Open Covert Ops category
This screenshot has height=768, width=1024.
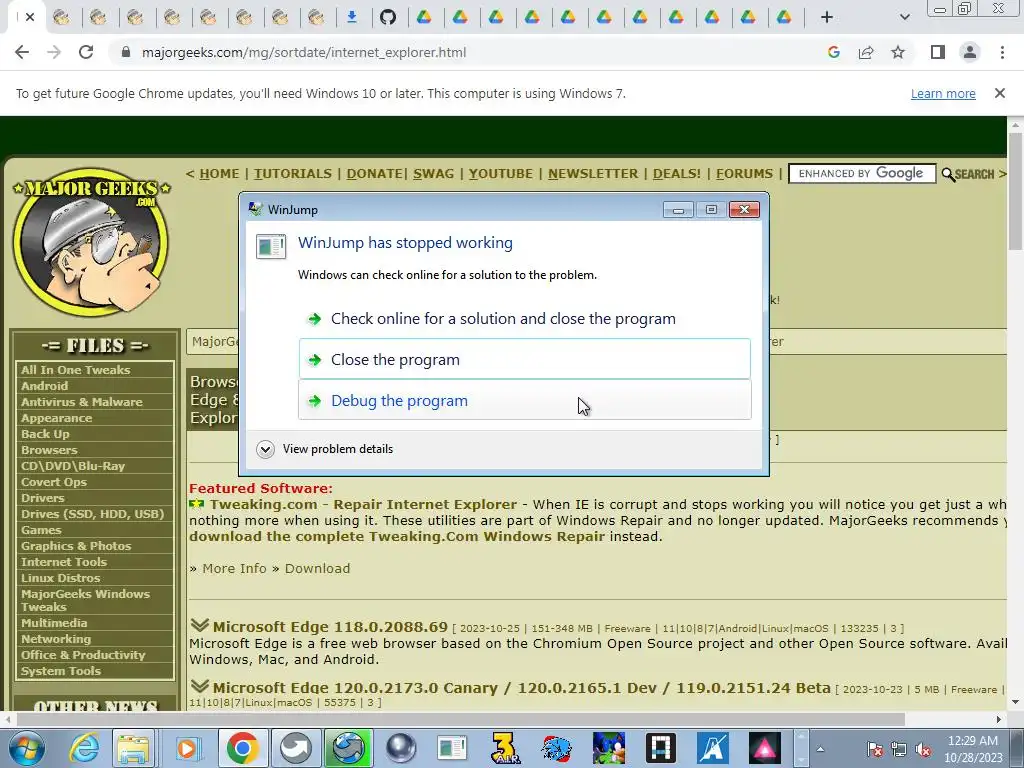click(x=54, y=482)
